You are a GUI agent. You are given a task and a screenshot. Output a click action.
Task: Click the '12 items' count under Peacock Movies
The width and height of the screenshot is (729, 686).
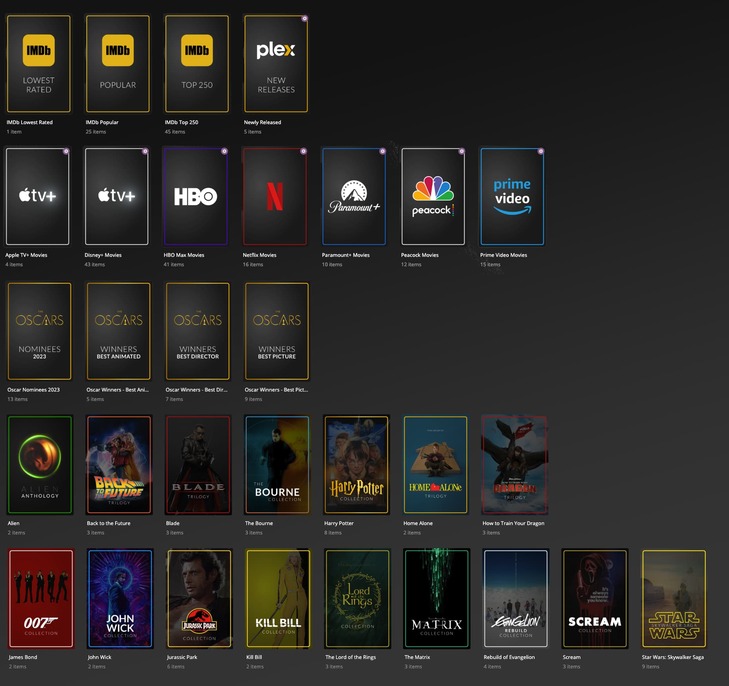coord(411,264)
